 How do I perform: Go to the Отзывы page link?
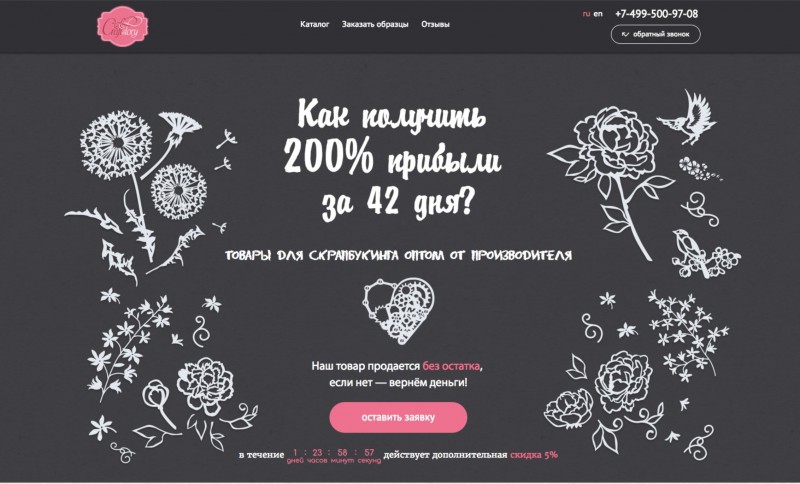435,24
